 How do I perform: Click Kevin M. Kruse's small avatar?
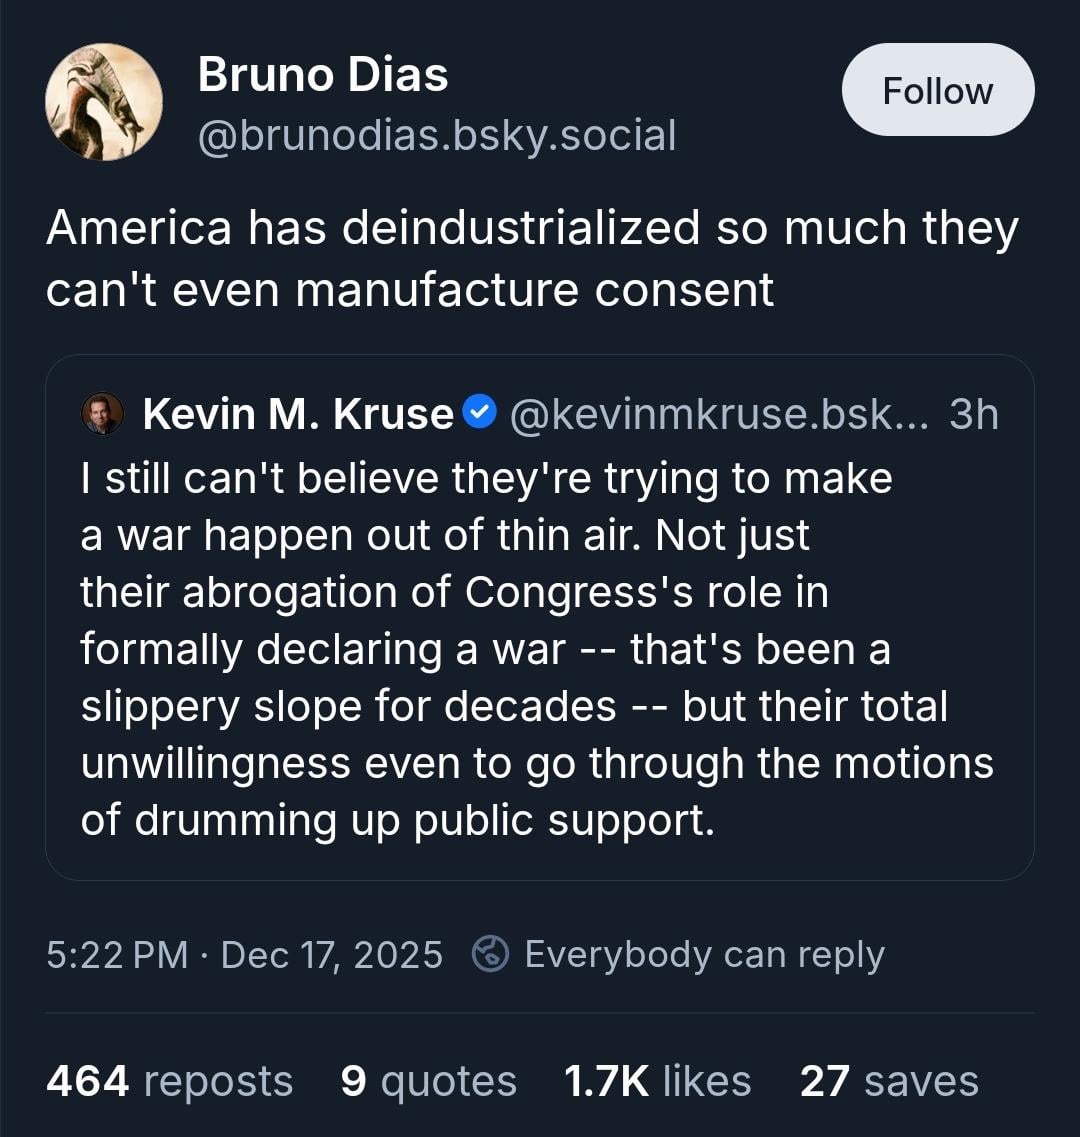[x=102, y=413]
